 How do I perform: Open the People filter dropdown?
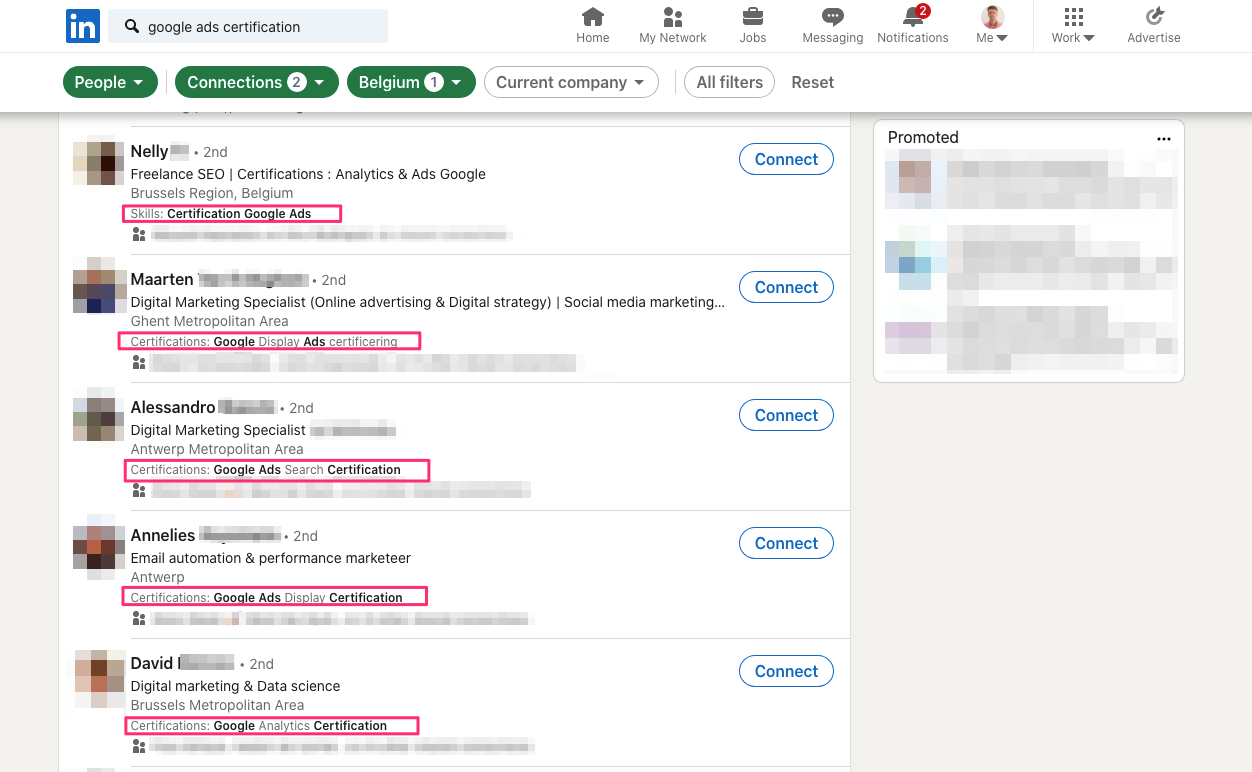tap(110, 82)
